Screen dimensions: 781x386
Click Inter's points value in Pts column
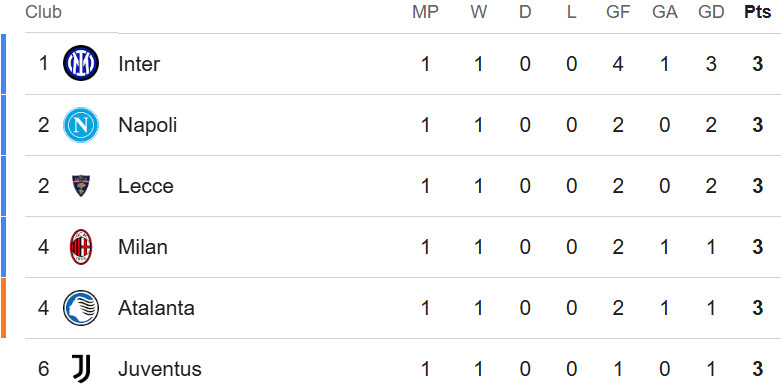pos(758,64)
